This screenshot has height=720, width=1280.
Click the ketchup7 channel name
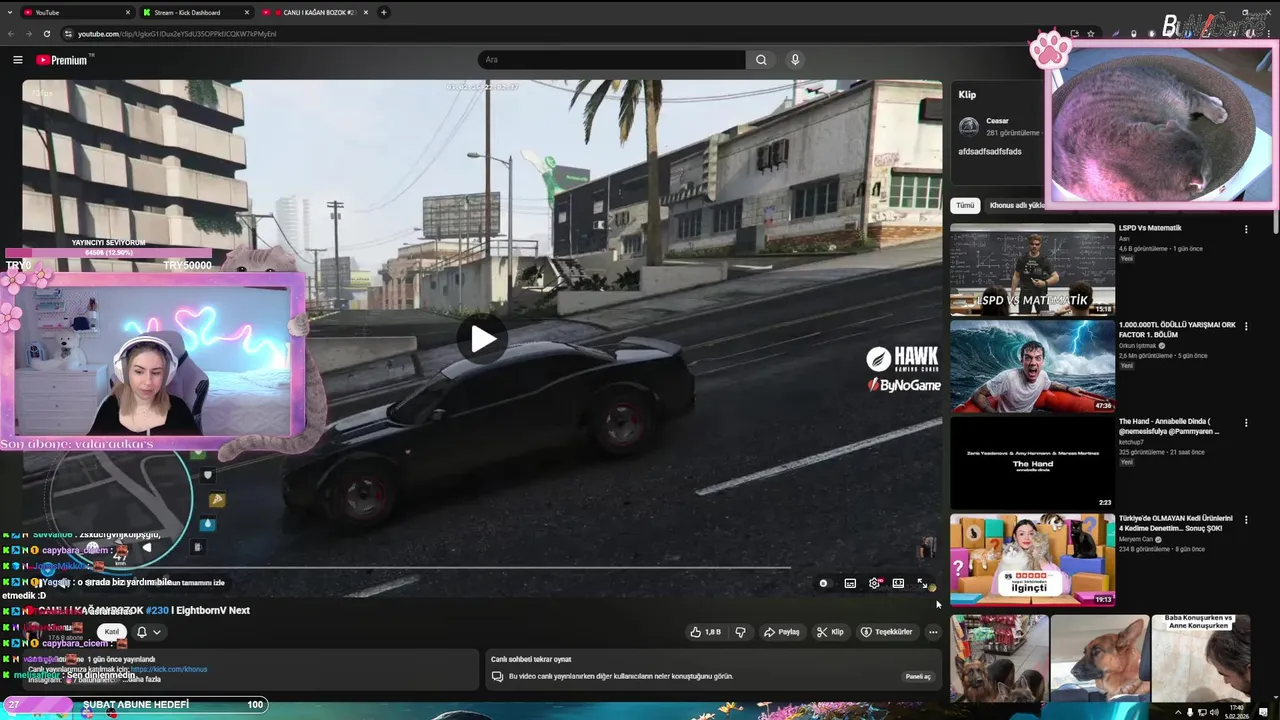pos(1131,442)
